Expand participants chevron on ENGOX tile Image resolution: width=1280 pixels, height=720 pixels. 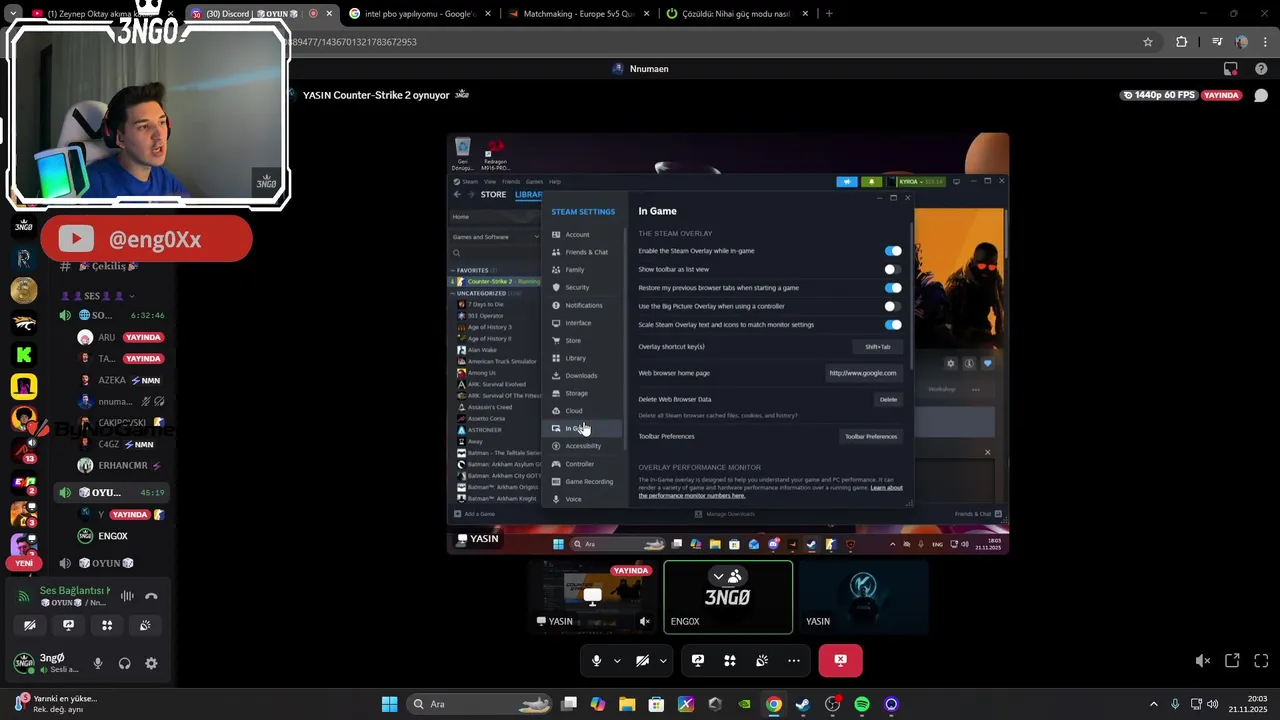pyautogui.click(x=718, y=577)
